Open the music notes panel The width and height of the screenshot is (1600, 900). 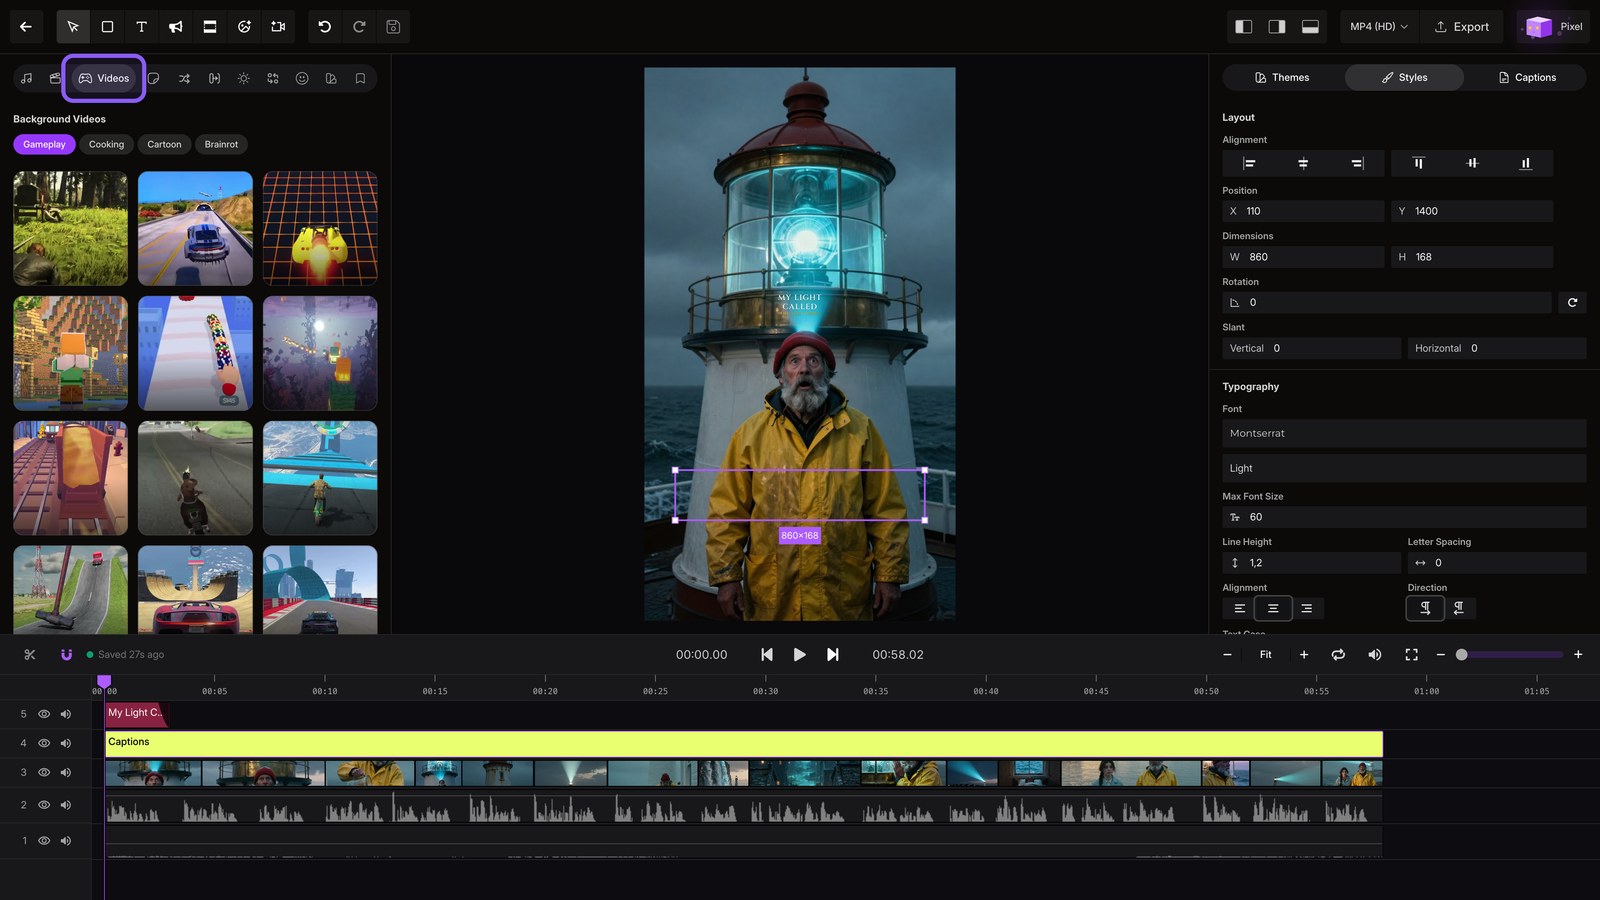pyautogui.click(x=27, y=78)
